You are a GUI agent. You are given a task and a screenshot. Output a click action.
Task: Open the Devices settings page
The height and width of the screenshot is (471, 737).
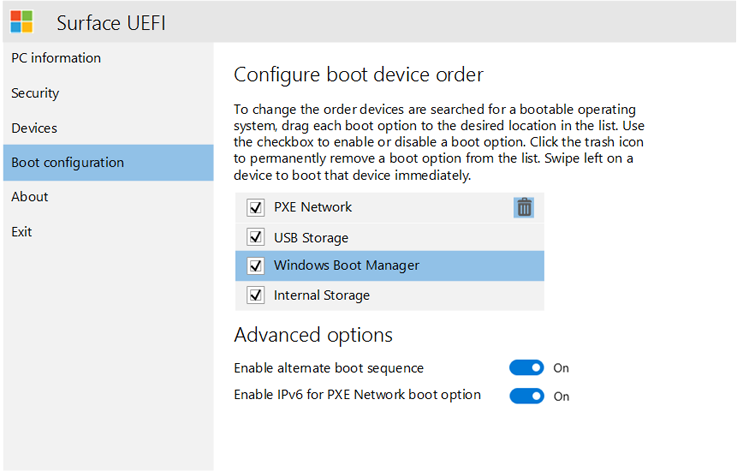click(x=34, y=128)
